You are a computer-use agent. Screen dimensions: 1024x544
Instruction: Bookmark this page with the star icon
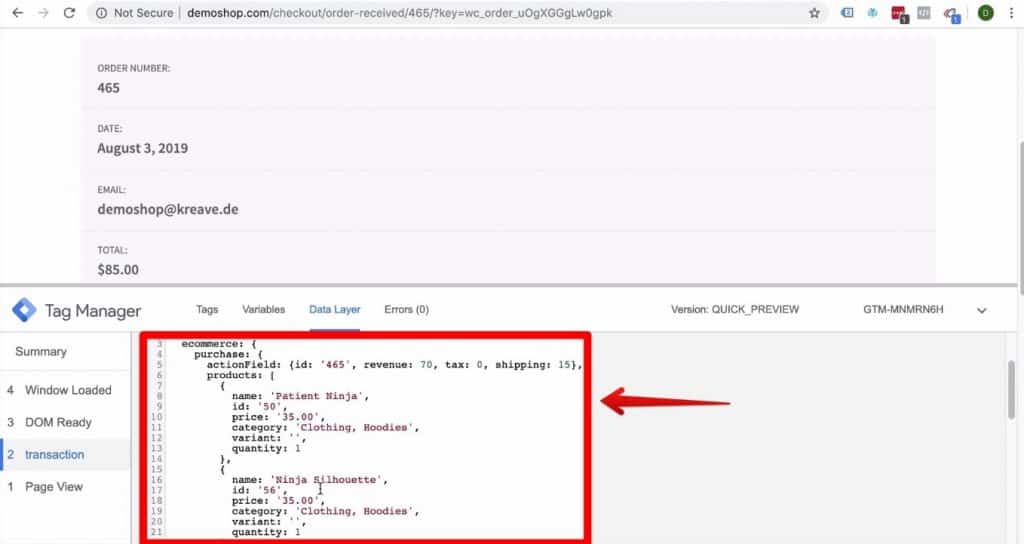click(815, 13)
